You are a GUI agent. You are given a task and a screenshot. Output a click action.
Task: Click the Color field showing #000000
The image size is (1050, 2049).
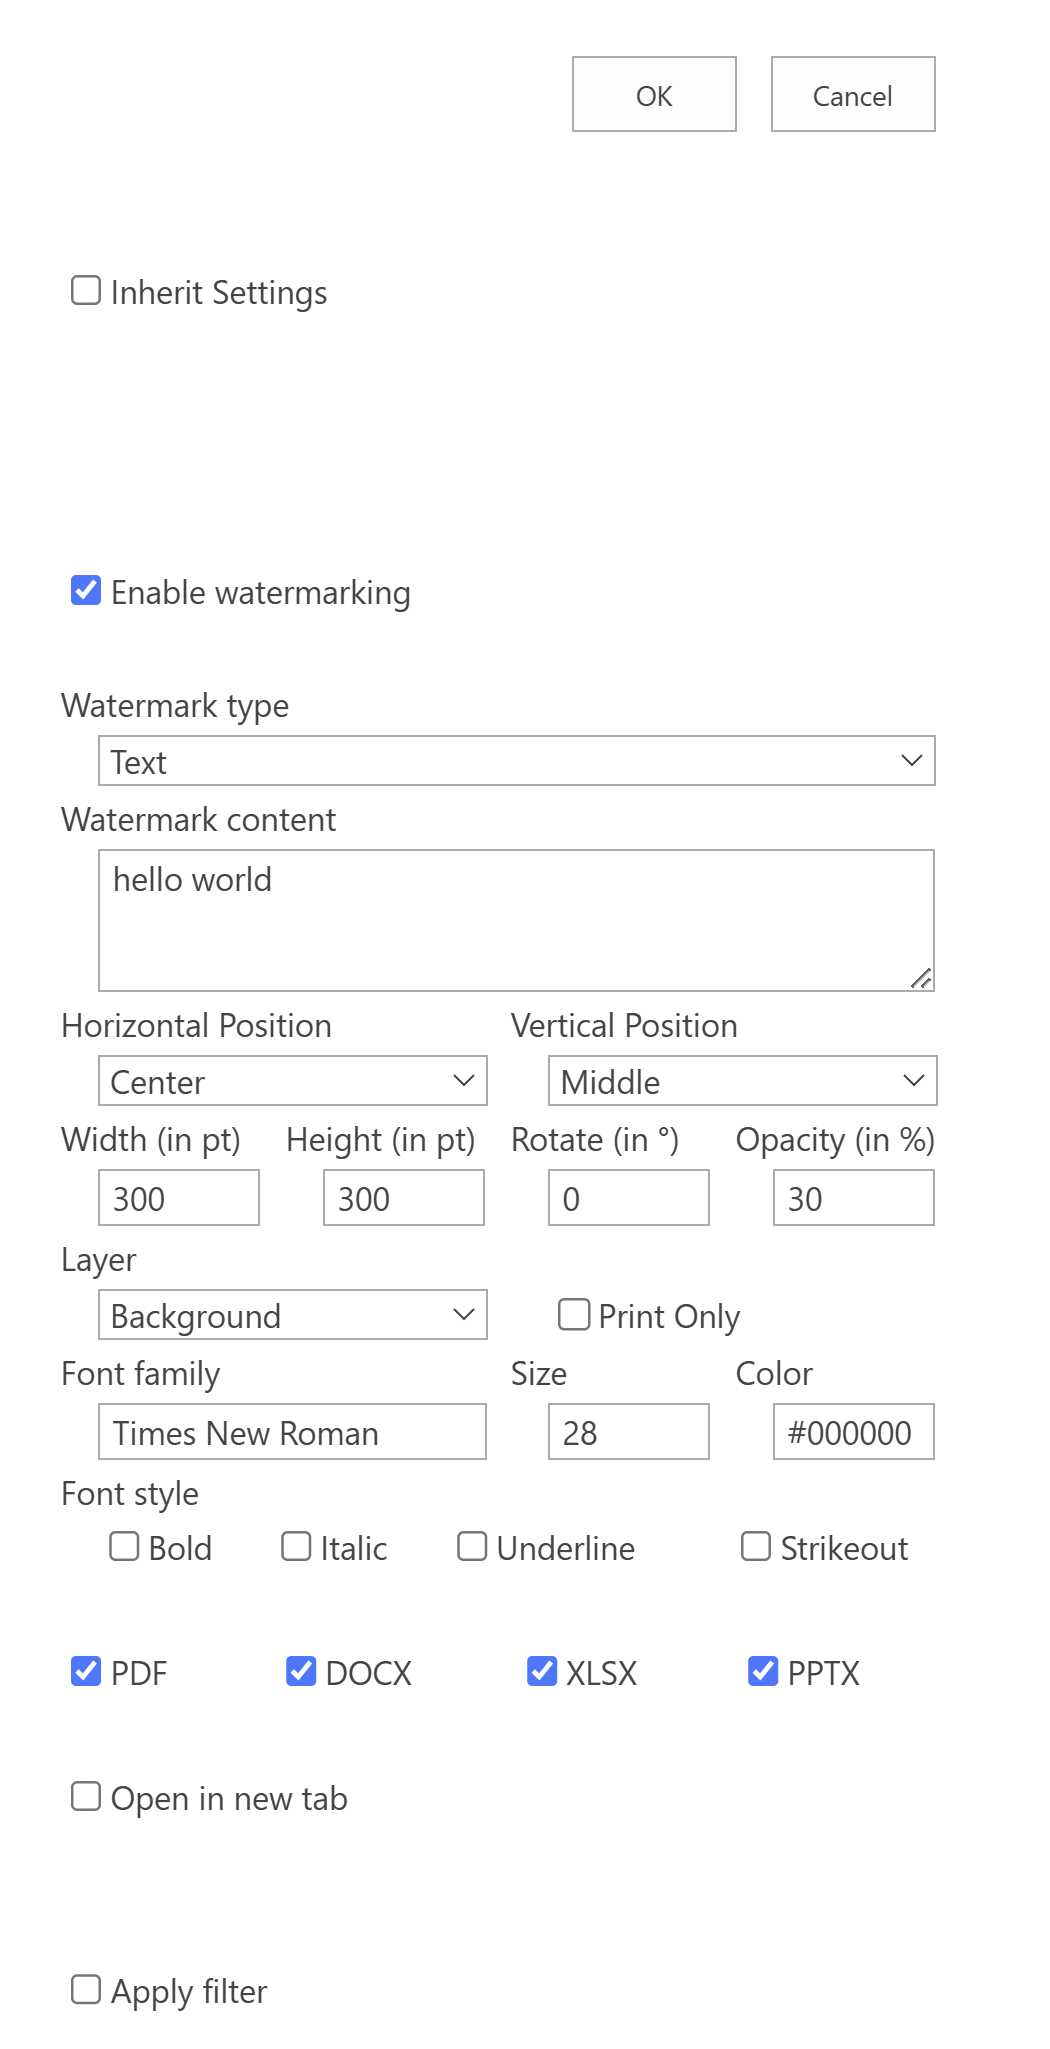[x=853, y=1432]
